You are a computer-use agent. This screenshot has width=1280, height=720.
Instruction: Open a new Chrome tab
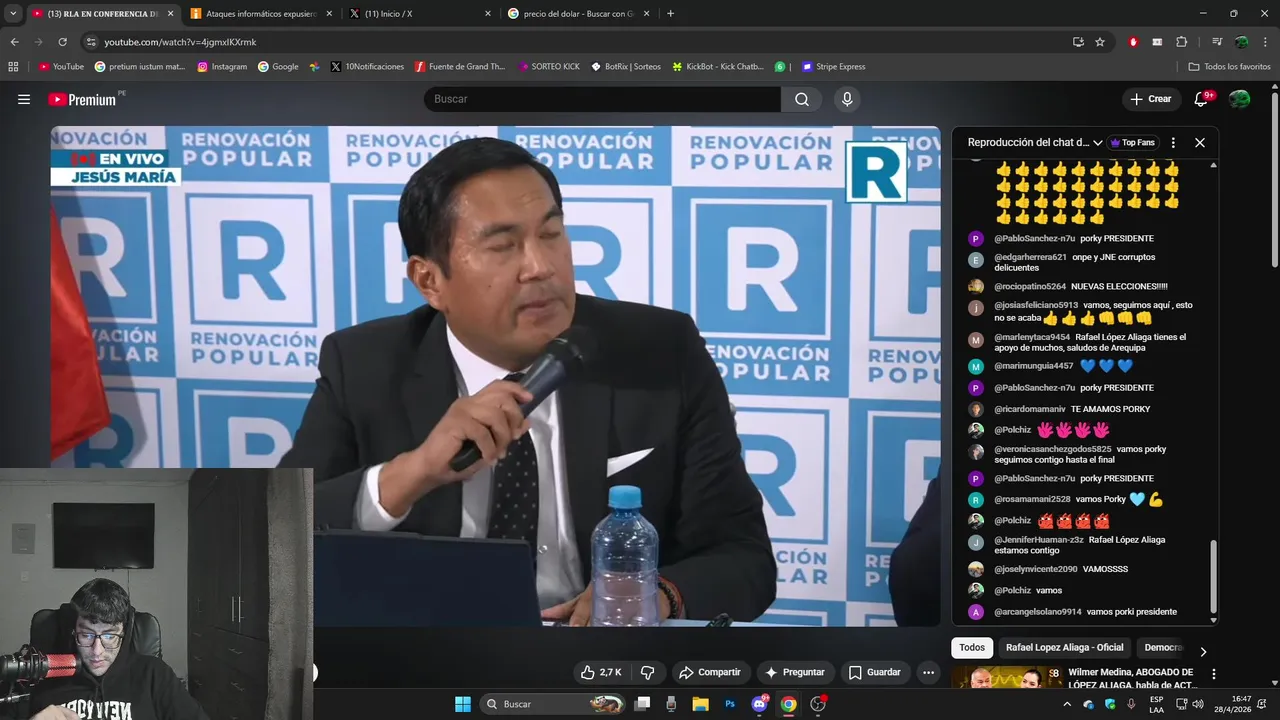670,14
